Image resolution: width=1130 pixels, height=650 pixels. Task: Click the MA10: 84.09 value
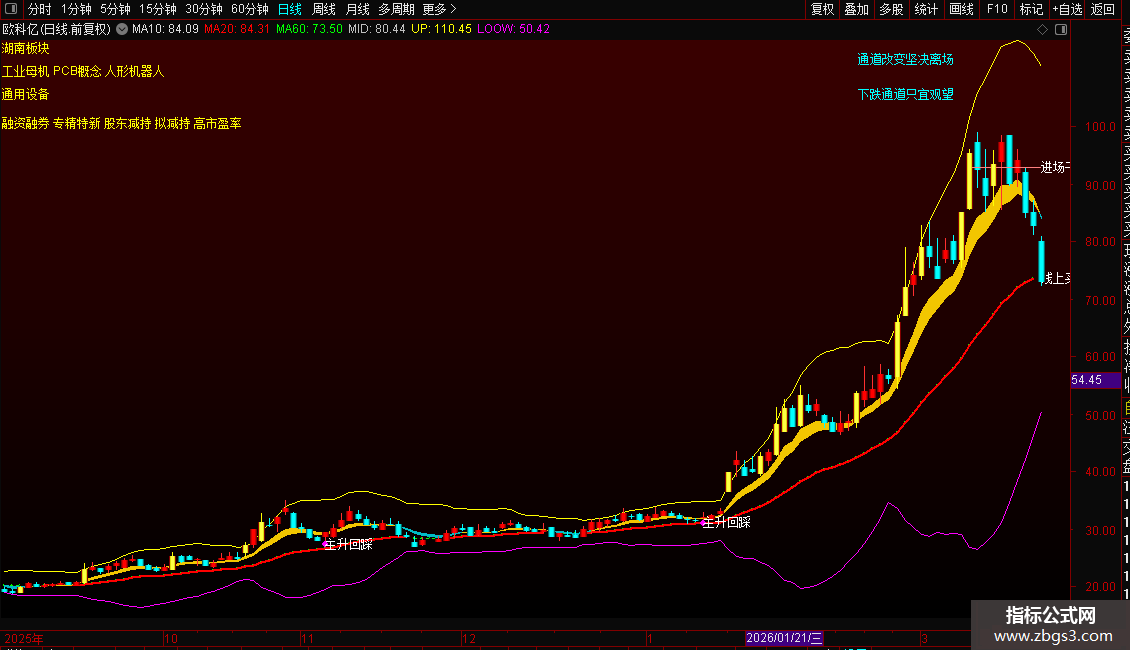(x=165, y=29)
